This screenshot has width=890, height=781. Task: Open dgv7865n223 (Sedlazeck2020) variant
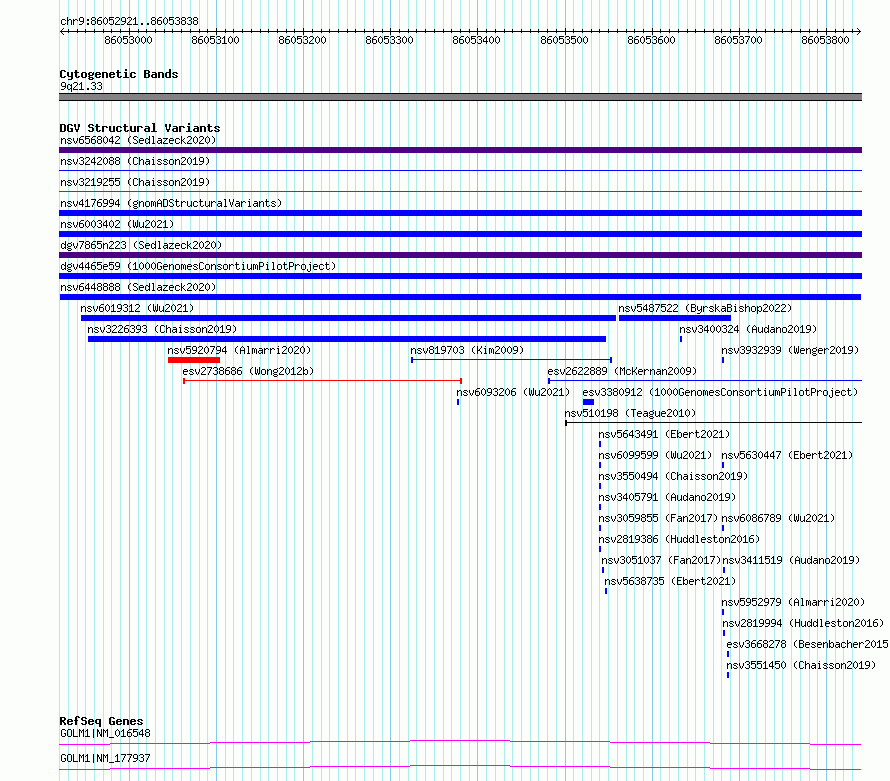point(141,245)
